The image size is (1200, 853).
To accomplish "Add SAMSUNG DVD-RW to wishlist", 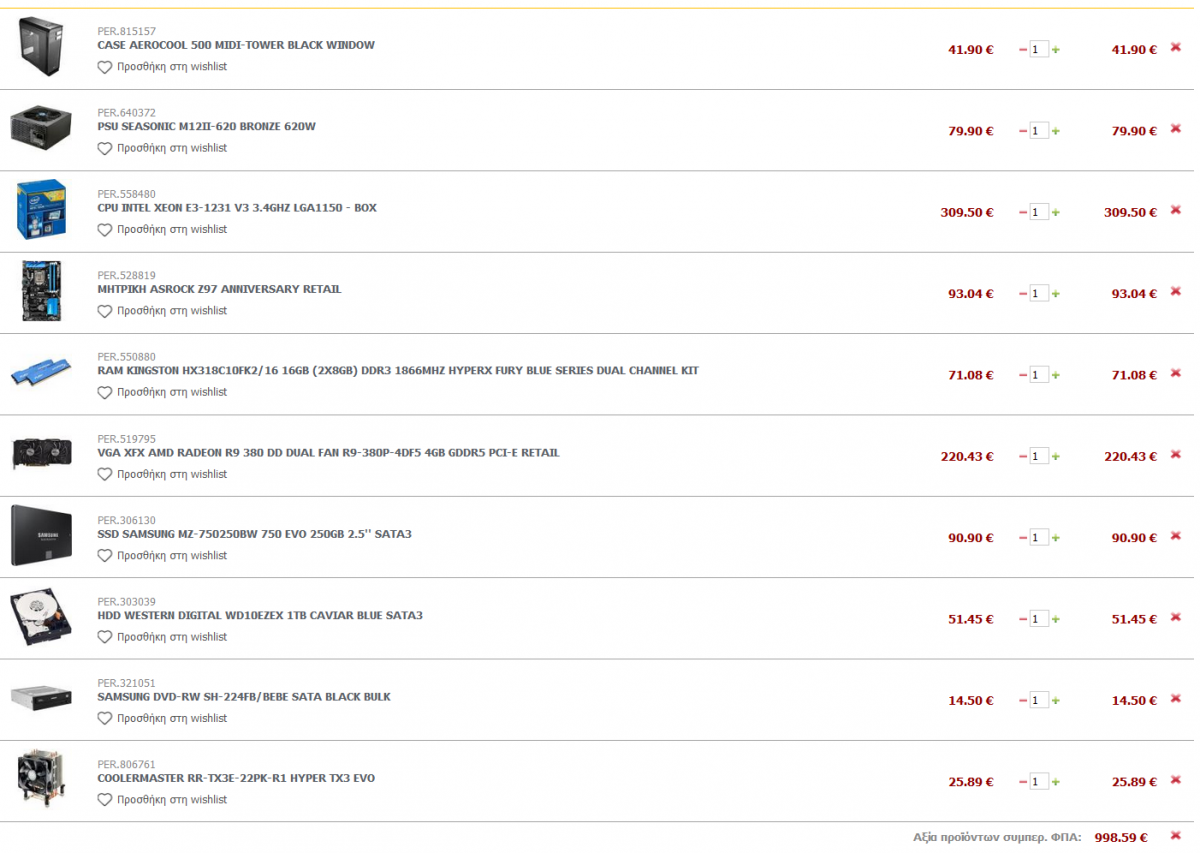I will tap(162, 718).
